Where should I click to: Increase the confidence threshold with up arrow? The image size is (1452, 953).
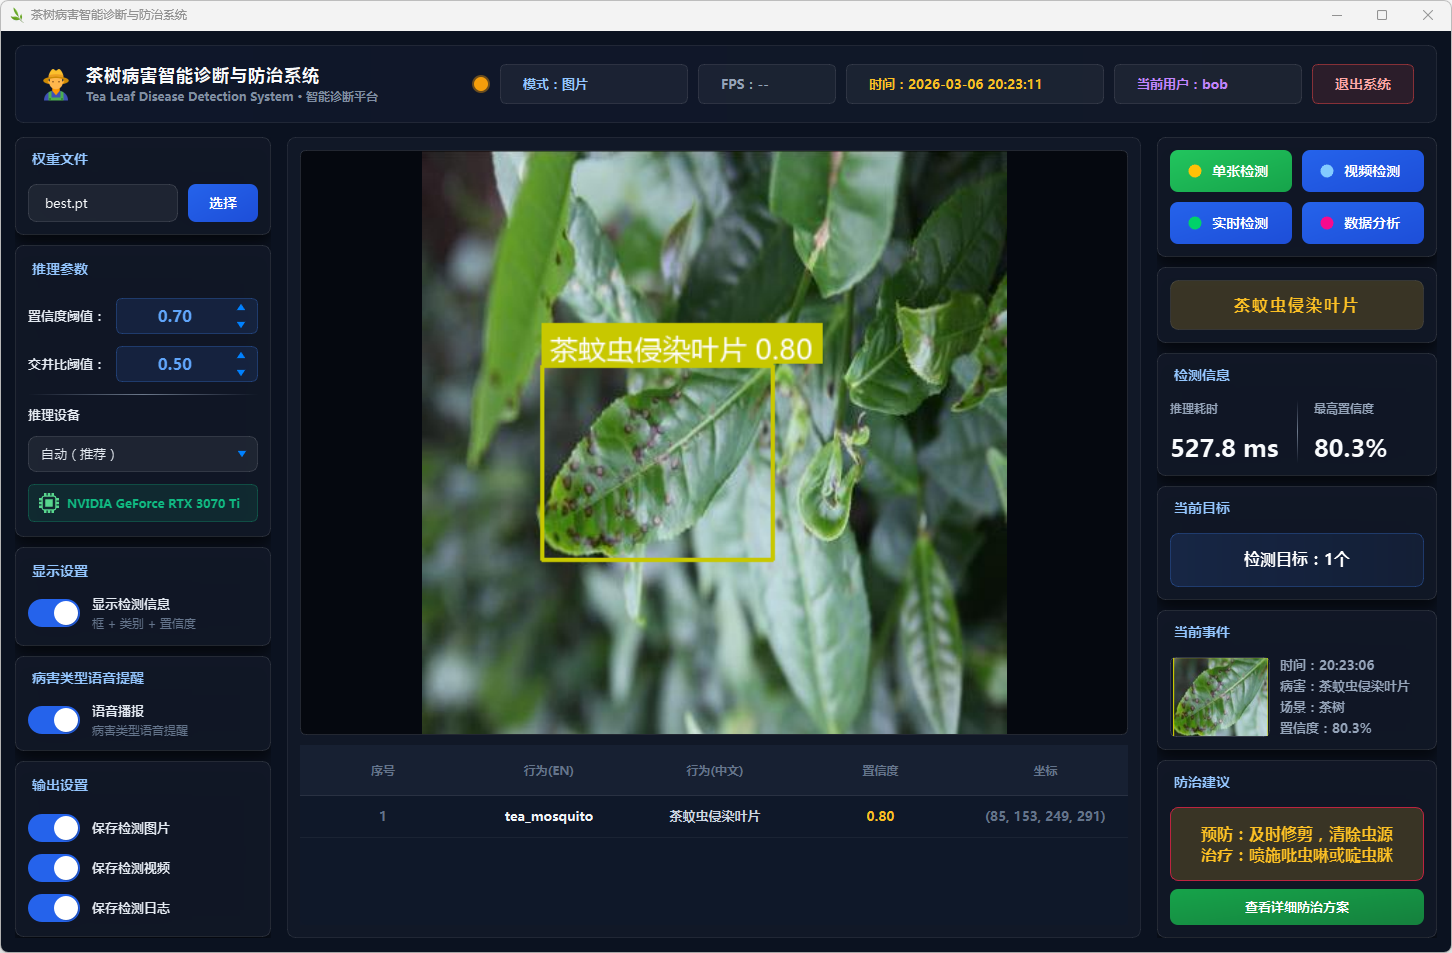pyautogui.click(x=241, y=307)
